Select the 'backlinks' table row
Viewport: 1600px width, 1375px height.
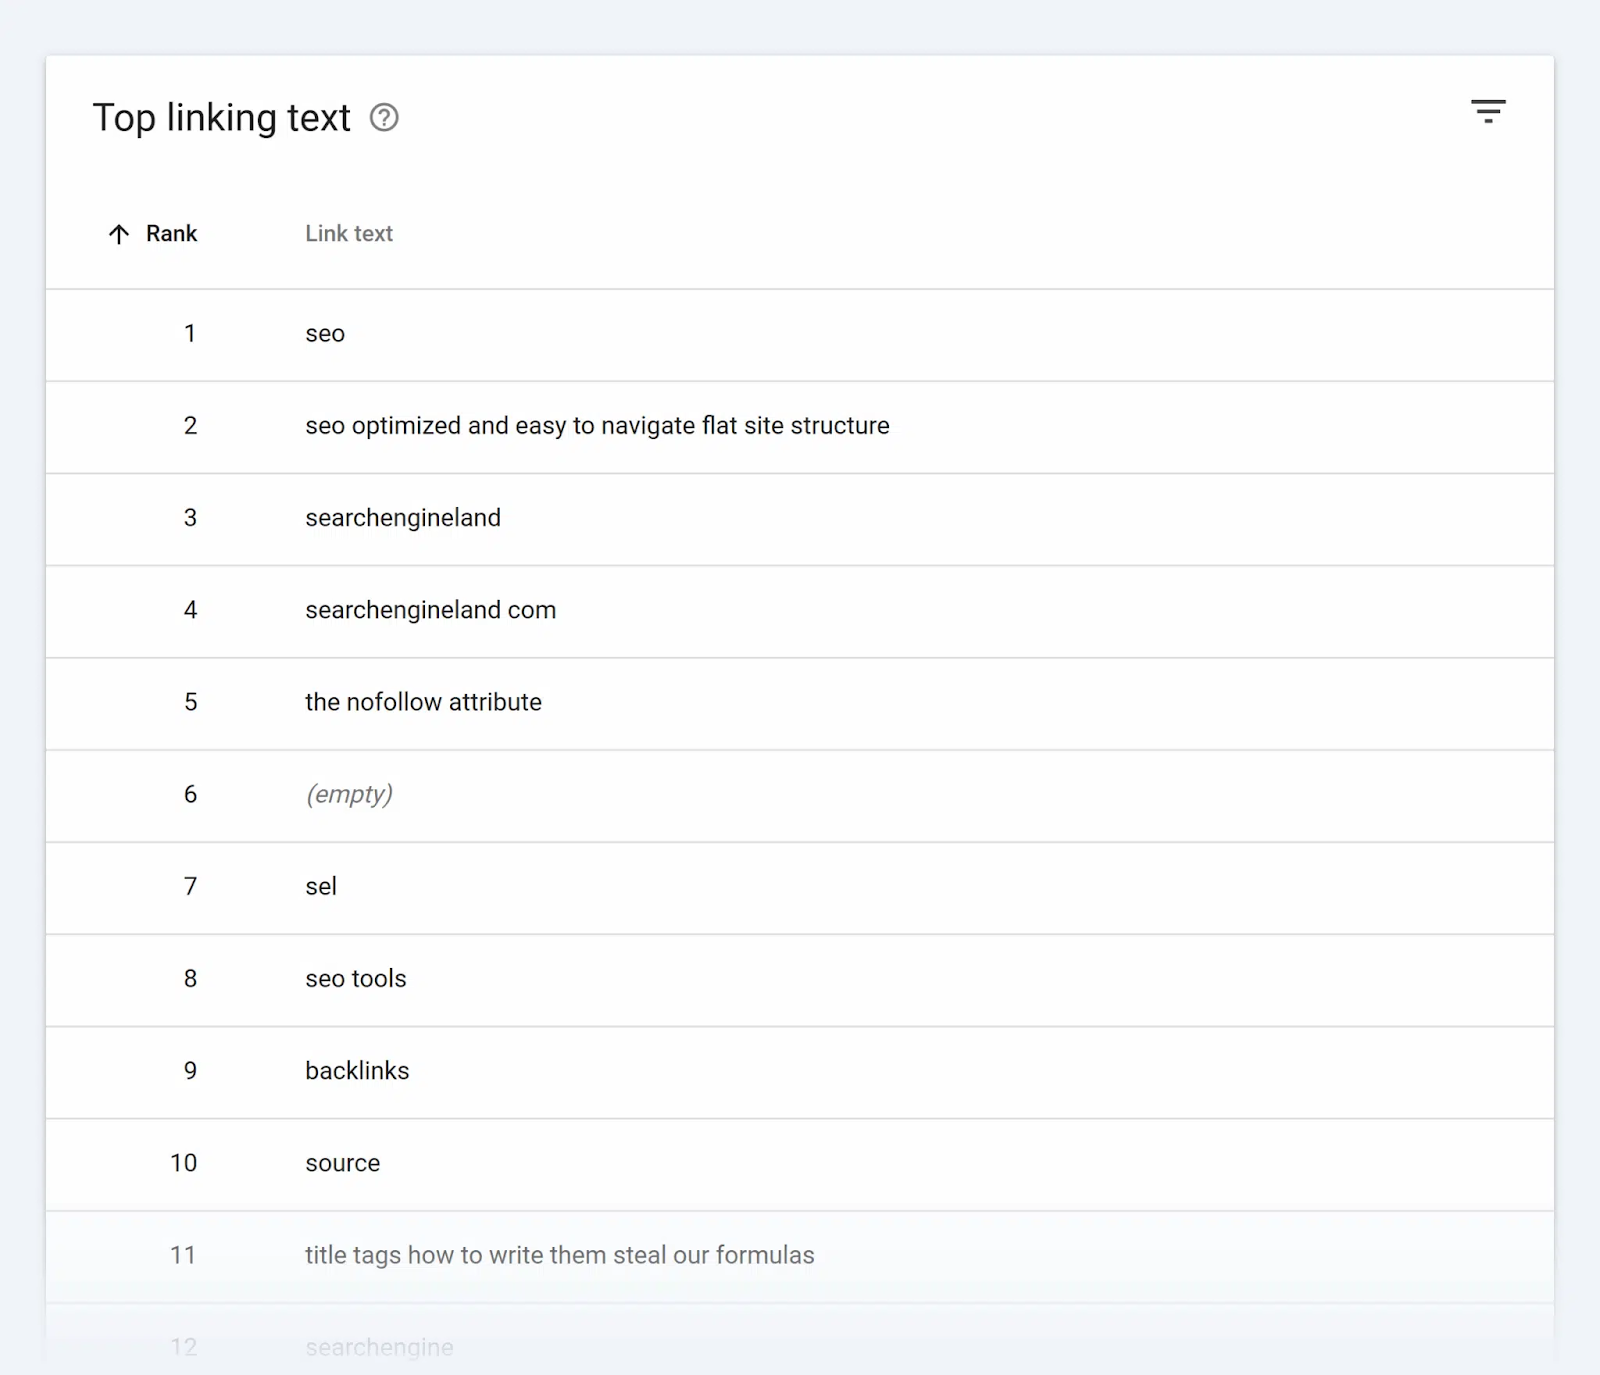click(x=357, y=1070)
